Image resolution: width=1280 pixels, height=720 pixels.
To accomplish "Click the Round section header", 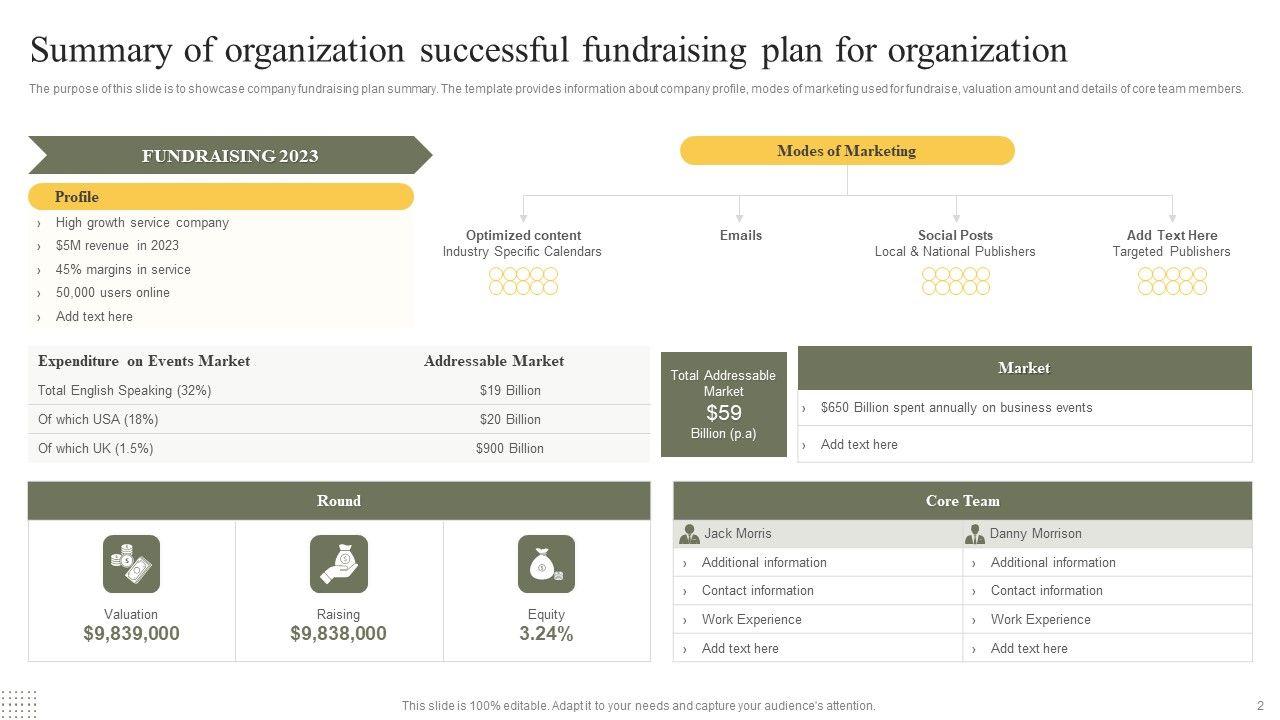I will pos(339,501).
